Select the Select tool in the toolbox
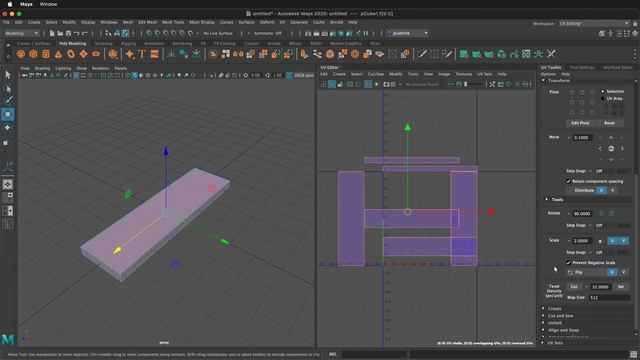 8,75
